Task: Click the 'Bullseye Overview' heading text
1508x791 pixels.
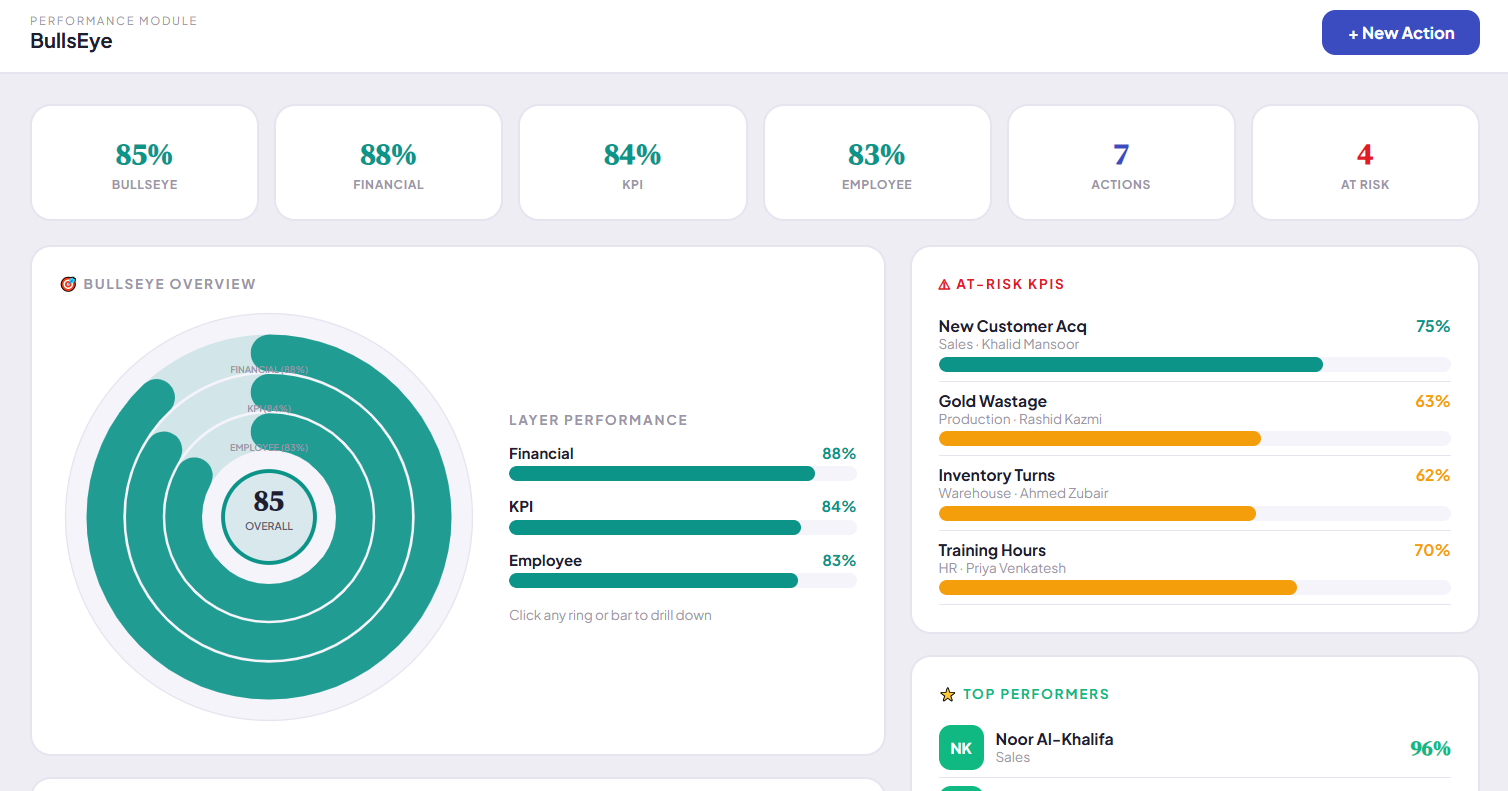Action: tap(170, 284)
